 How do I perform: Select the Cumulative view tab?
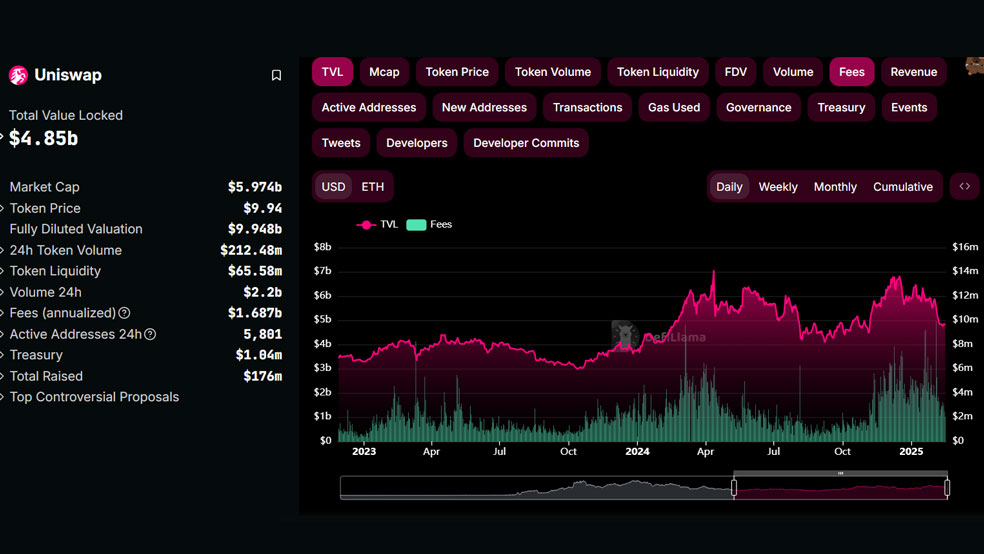902,187
